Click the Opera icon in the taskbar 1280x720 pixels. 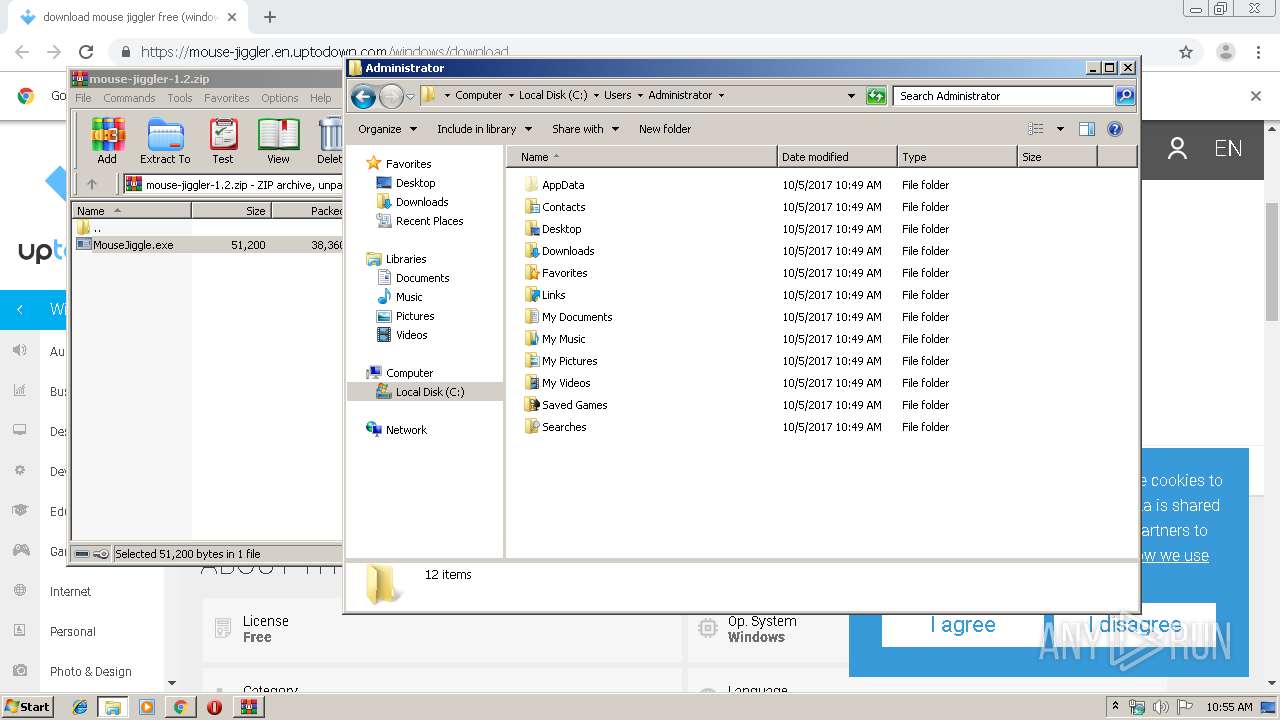(x=214, y=707)
